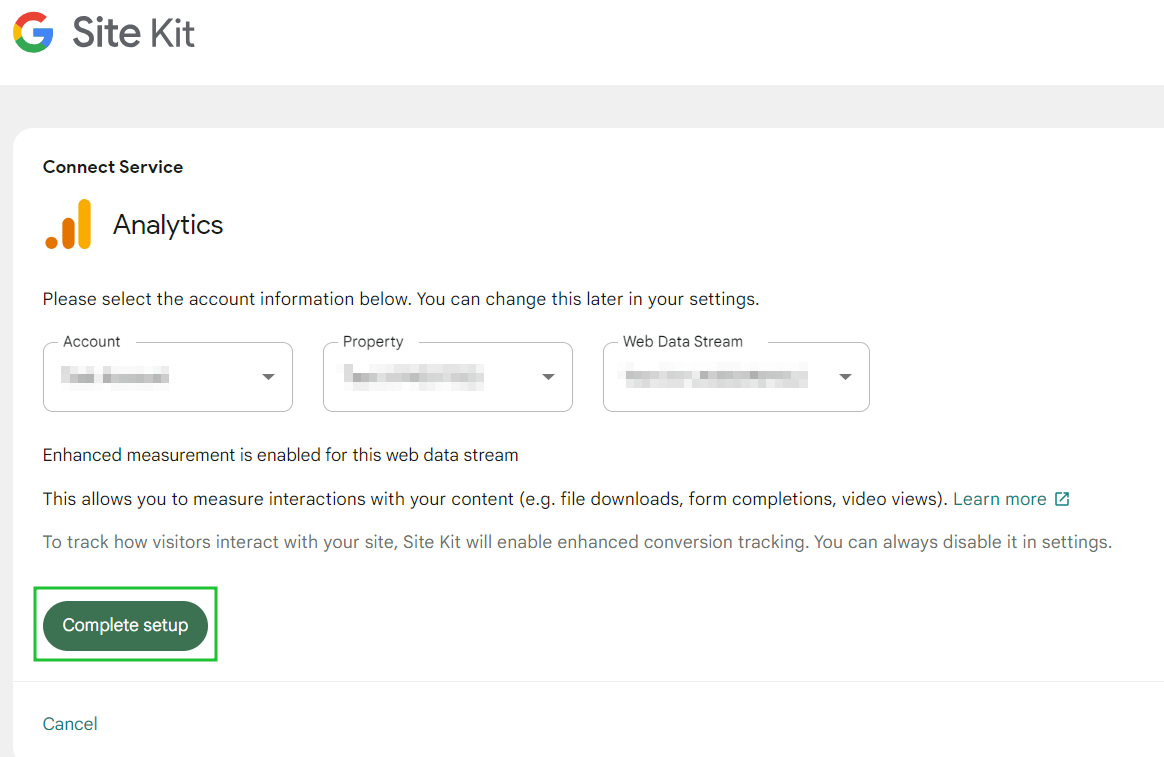Click the Complete setup button

[125, 626]
